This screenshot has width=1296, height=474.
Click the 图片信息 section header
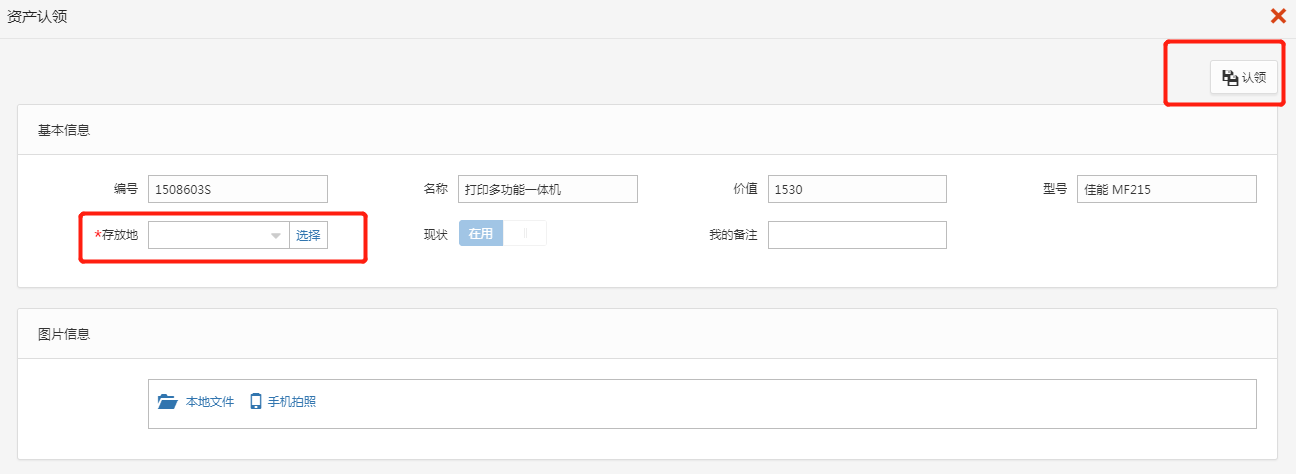(64, 334)
